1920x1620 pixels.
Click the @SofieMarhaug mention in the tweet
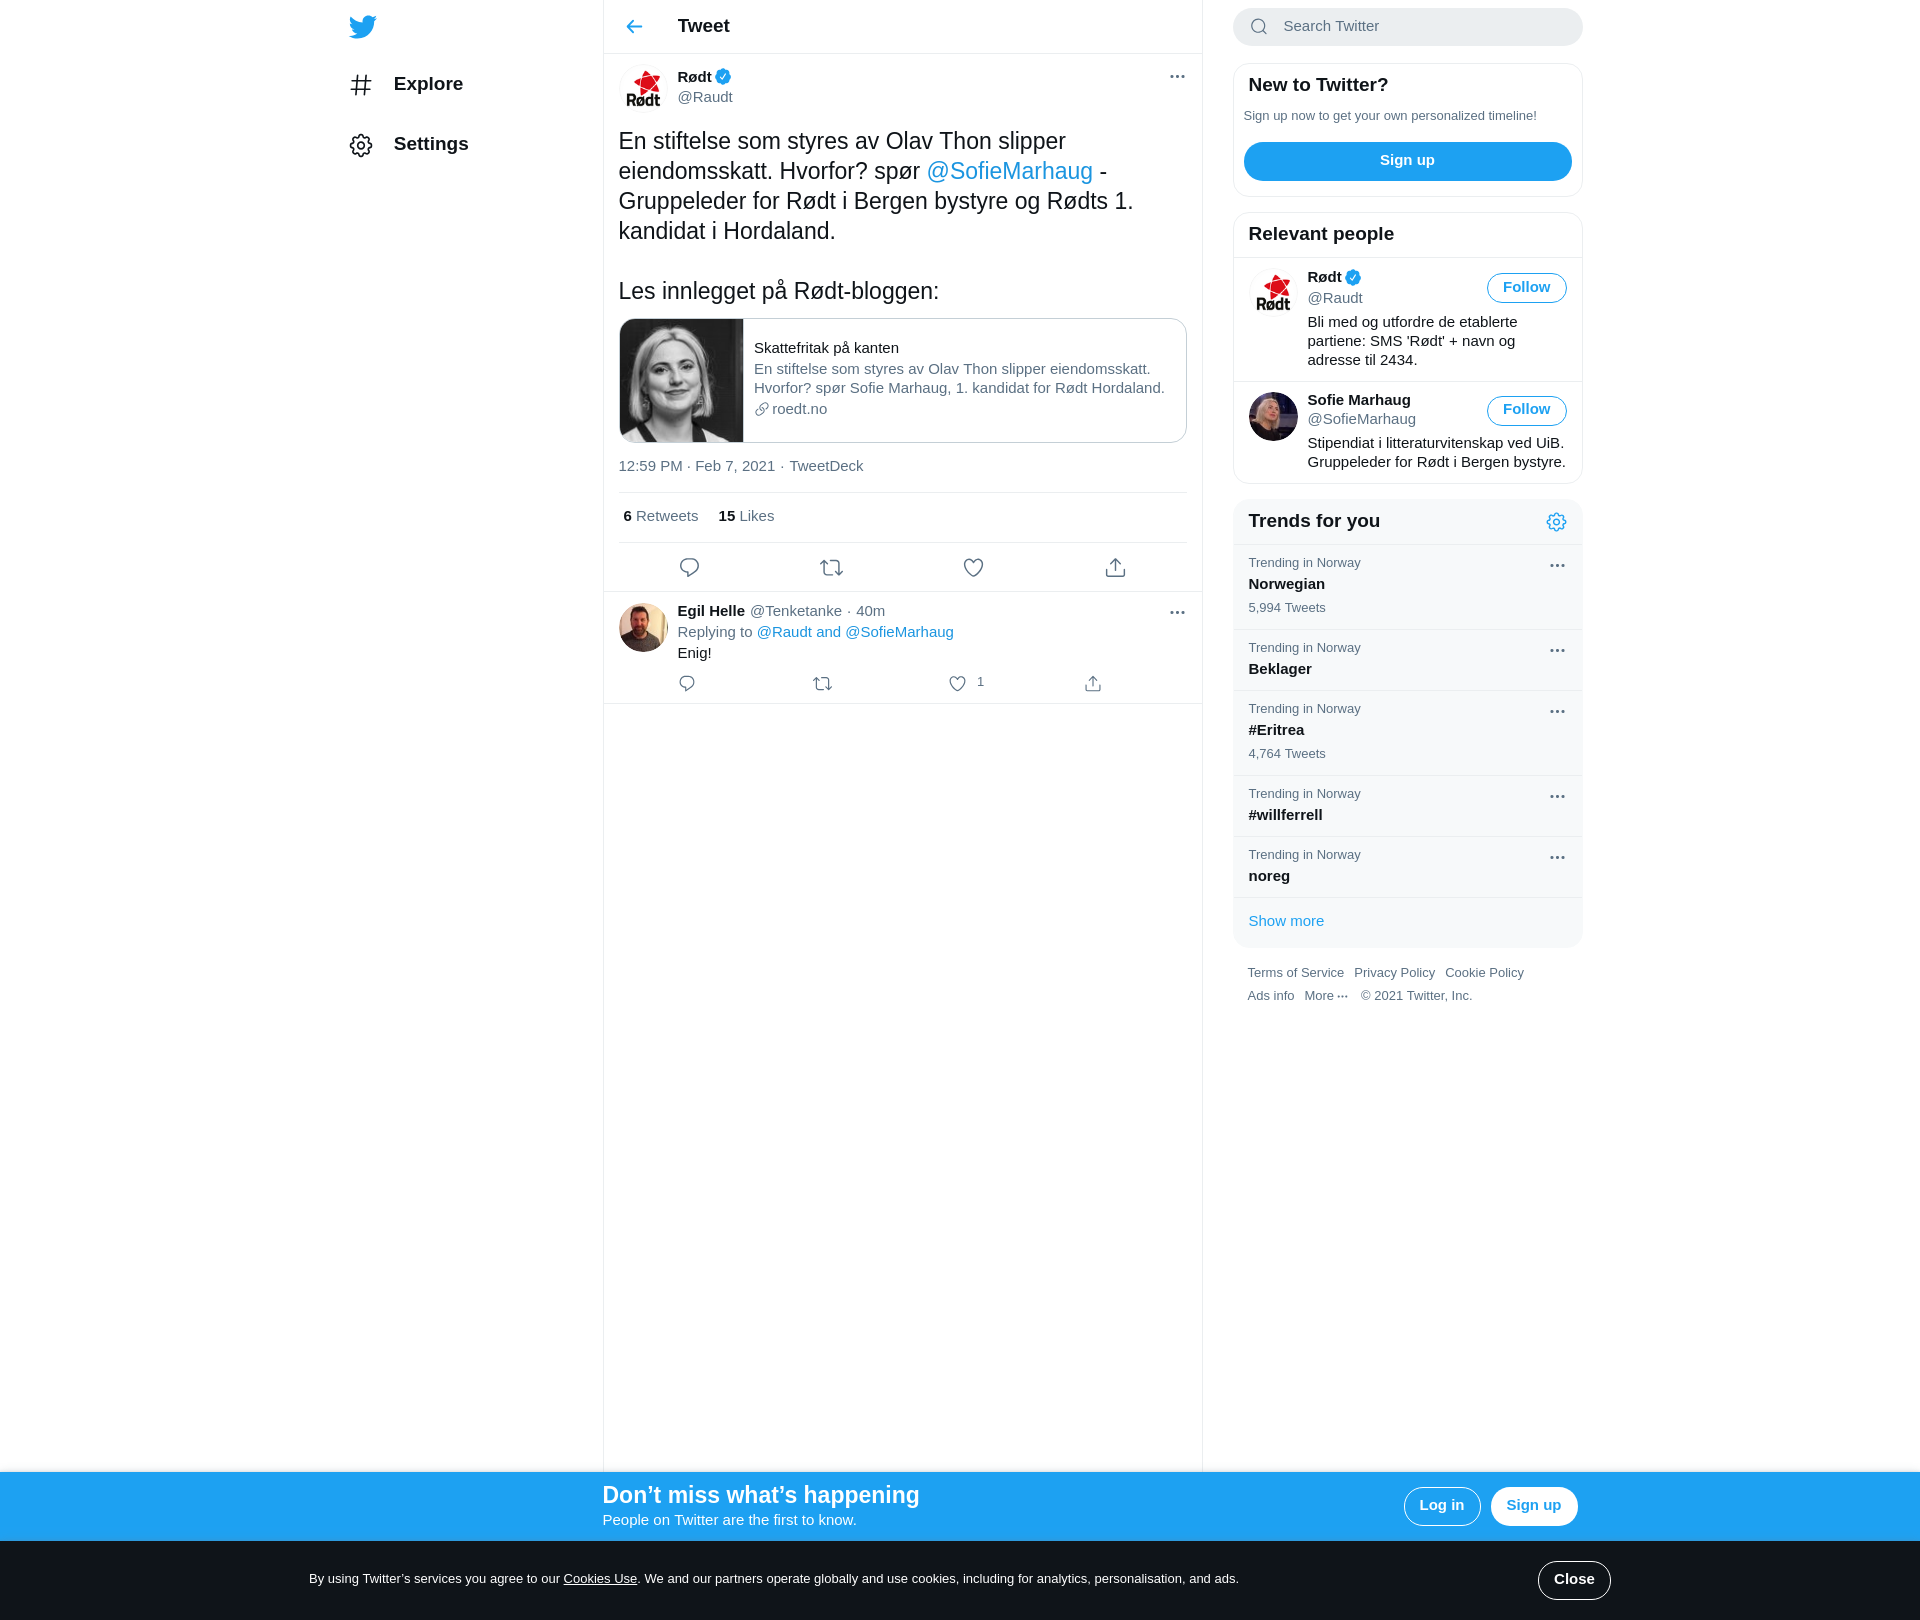click(1009, 172)
